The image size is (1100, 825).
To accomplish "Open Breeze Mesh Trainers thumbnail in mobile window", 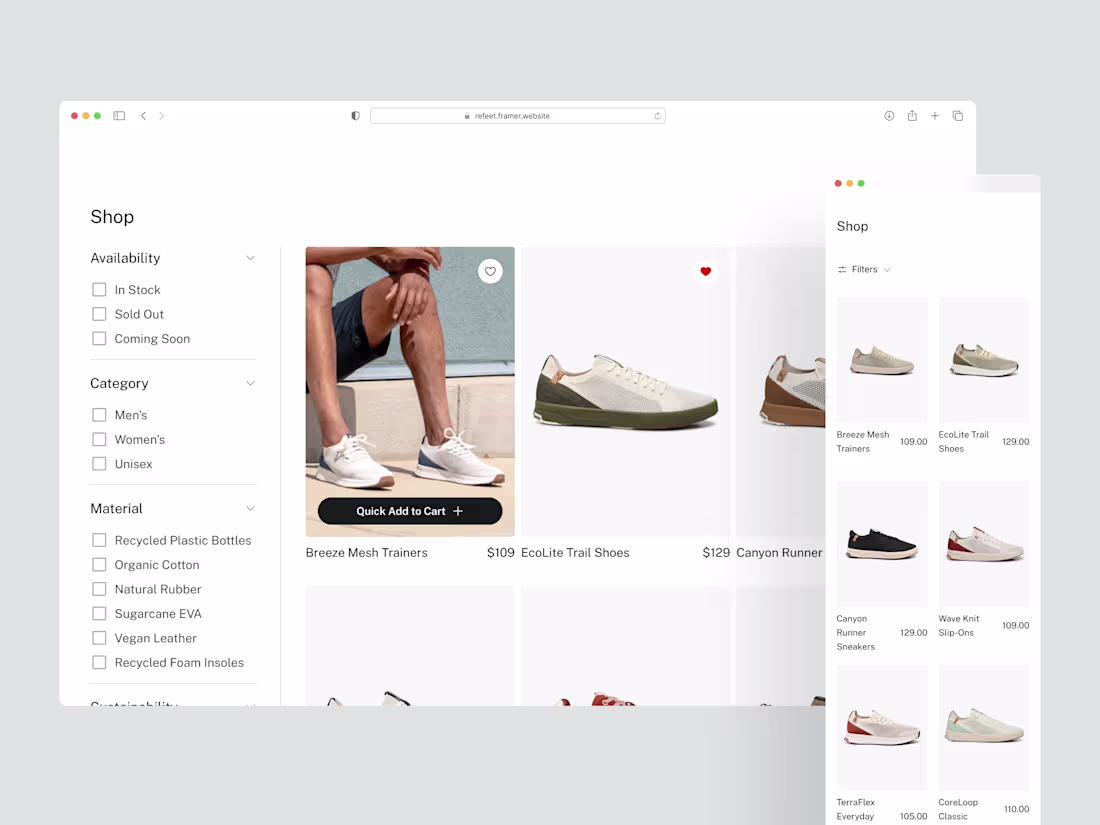I will point(883,360).
